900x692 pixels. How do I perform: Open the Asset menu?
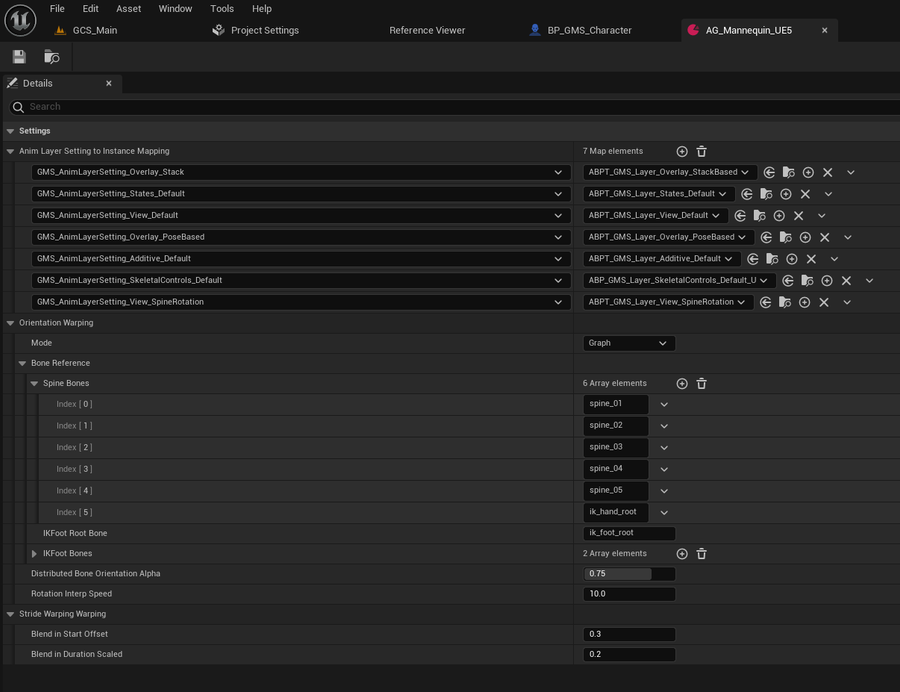coord(129,9)
